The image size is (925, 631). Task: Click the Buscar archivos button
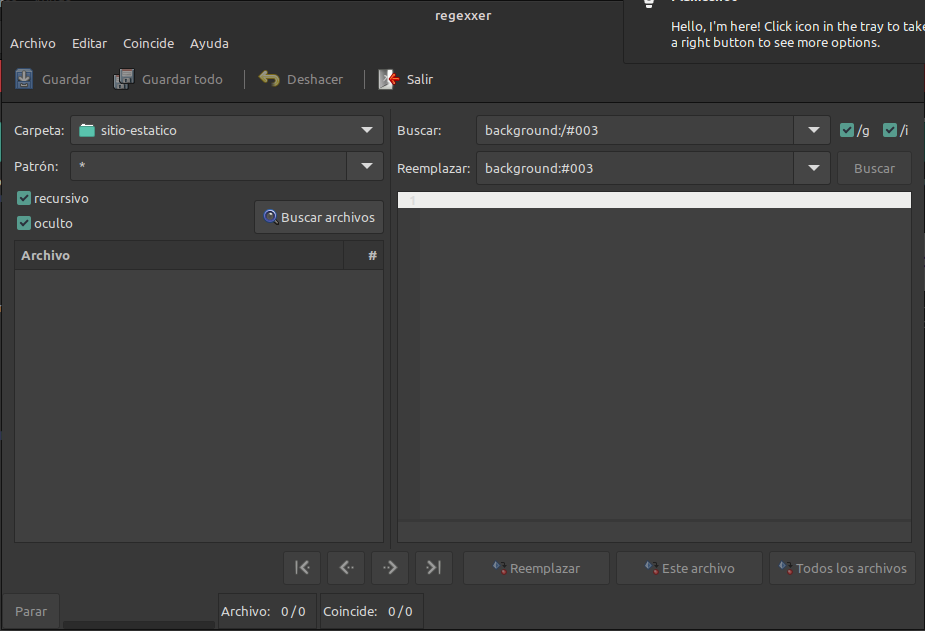(x=319, y=217)
